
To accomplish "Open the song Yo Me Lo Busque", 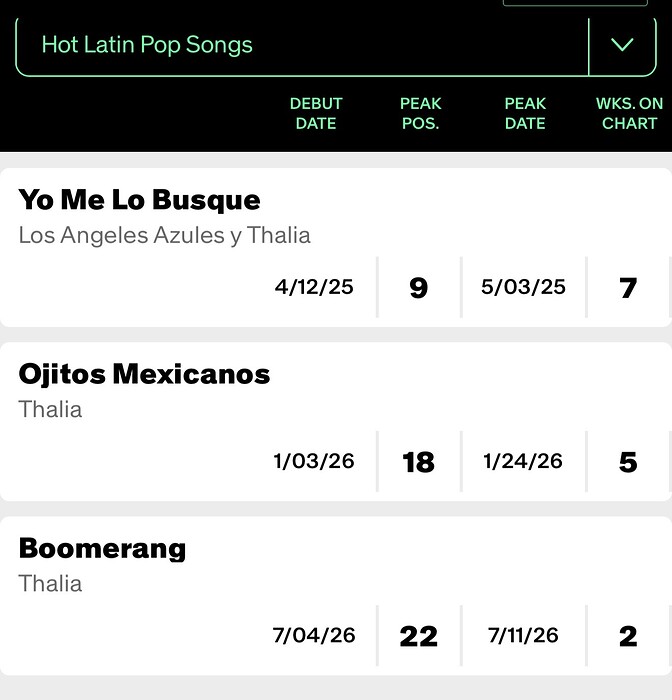I will click(139, 200).
